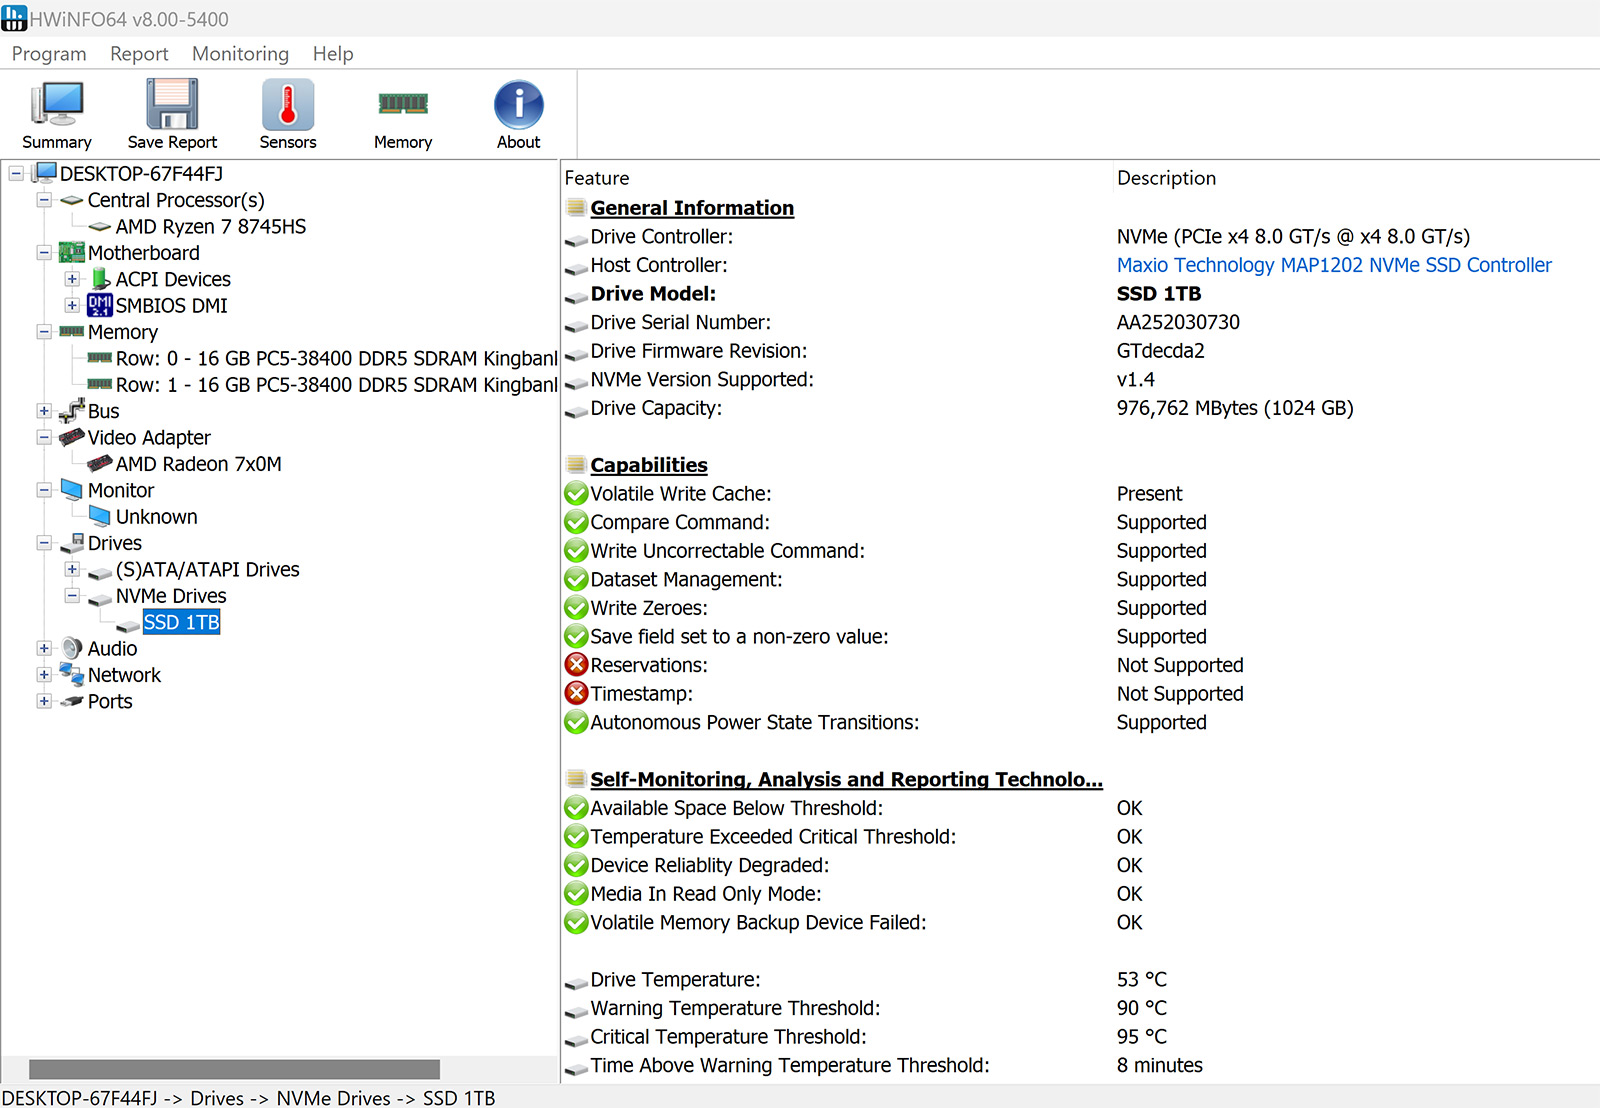Screen dimensions: 1600x1108
Task: Click the Ports connector icon
Action: tap(72, 701)
